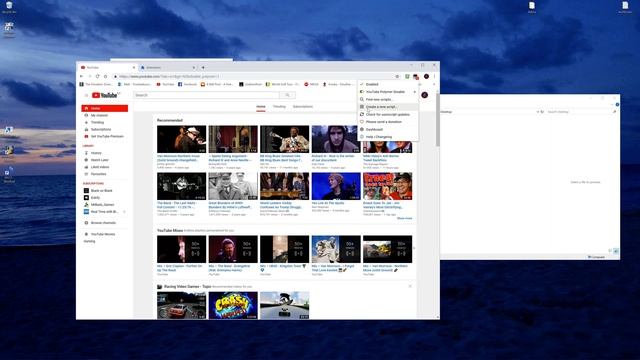Open a new Chrome tab
Screen dimensions: 640x360
203,67
